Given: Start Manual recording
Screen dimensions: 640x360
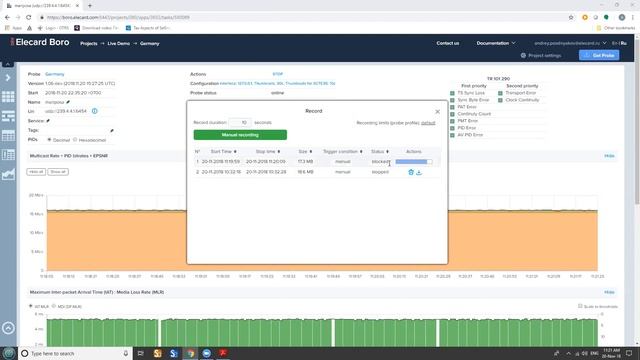Looking at the screenshot, I should [240, 135].
